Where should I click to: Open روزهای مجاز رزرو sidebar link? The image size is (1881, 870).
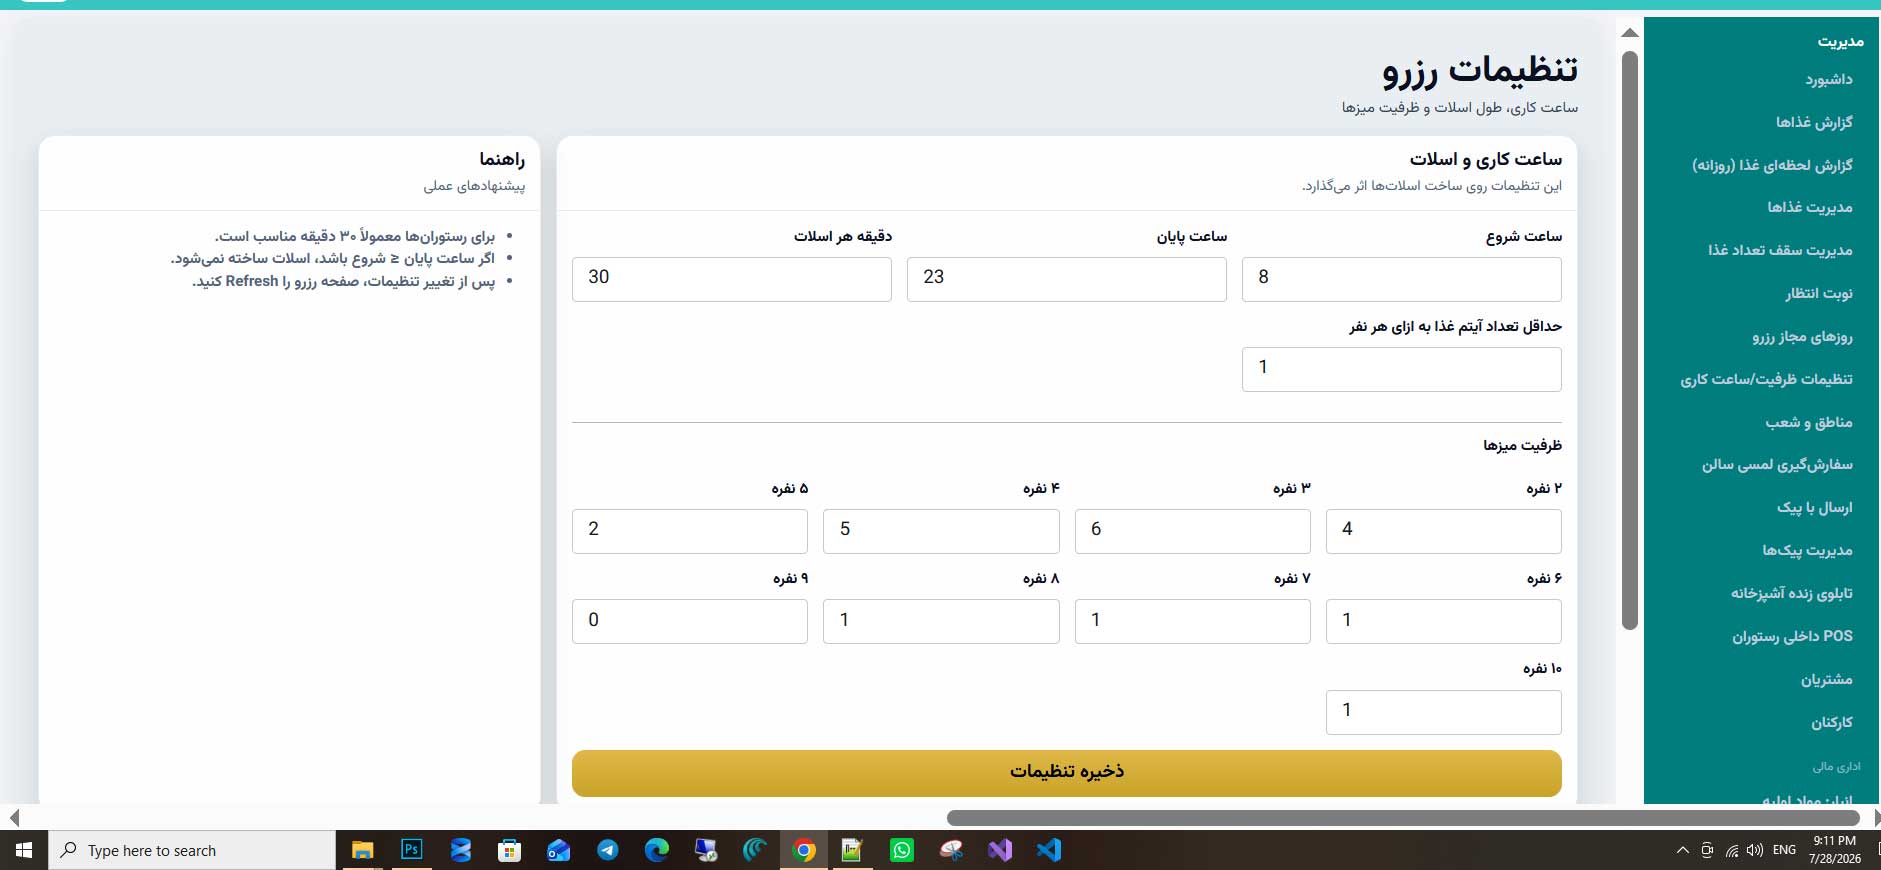click(x=1802, y=336)
